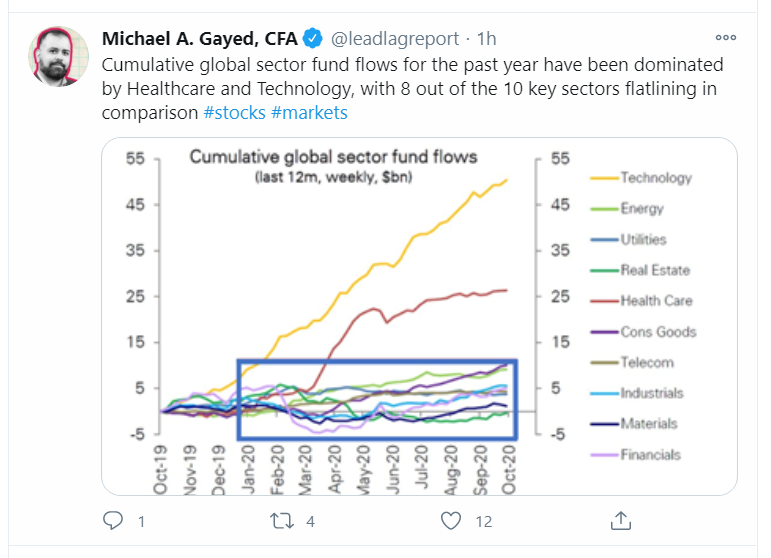Click the retweet count number 4
The width and height of the screenshot is (771, 558).
(x=311, y=521)
